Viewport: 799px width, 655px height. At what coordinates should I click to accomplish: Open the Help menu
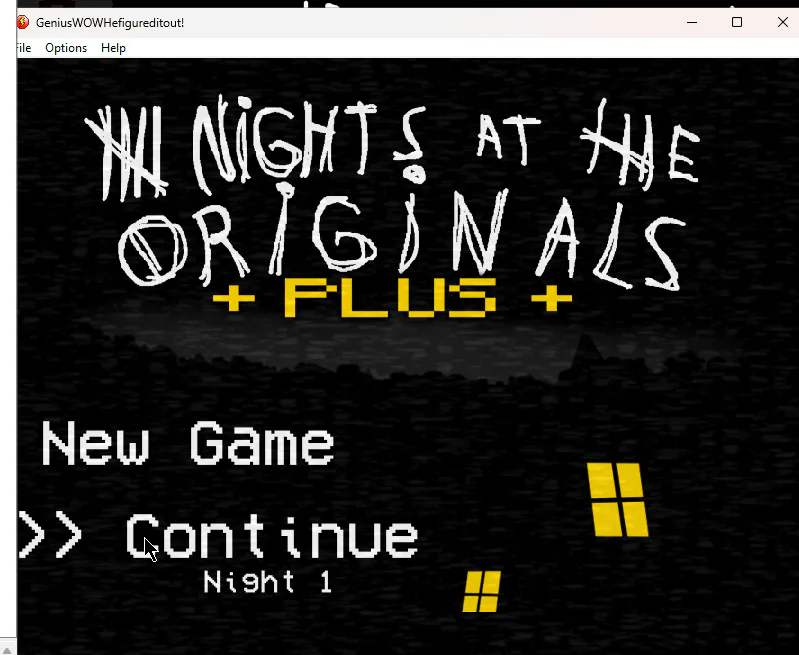tap(113, 48)
